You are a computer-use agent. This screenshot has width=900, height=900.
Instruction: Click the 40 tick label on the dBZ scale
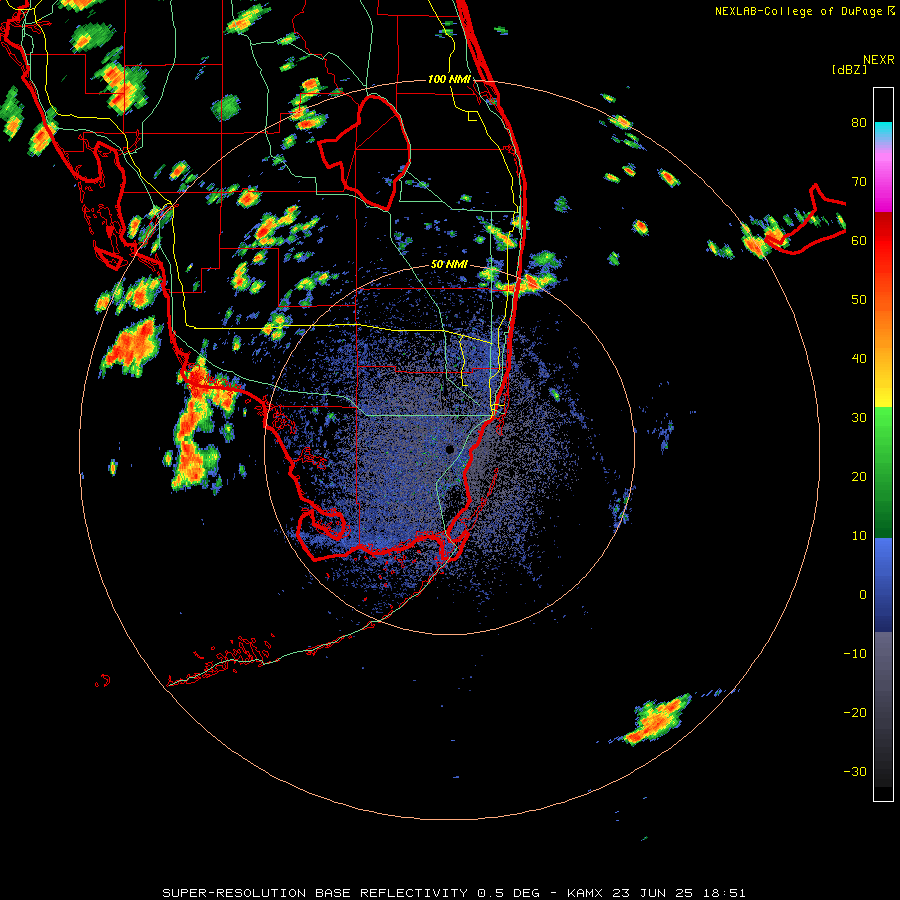coord(859,359)
